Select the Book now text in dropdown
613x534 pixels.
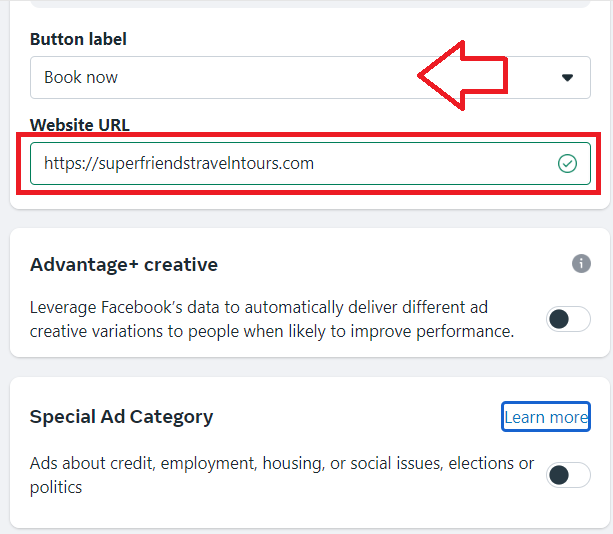[81, 77]
